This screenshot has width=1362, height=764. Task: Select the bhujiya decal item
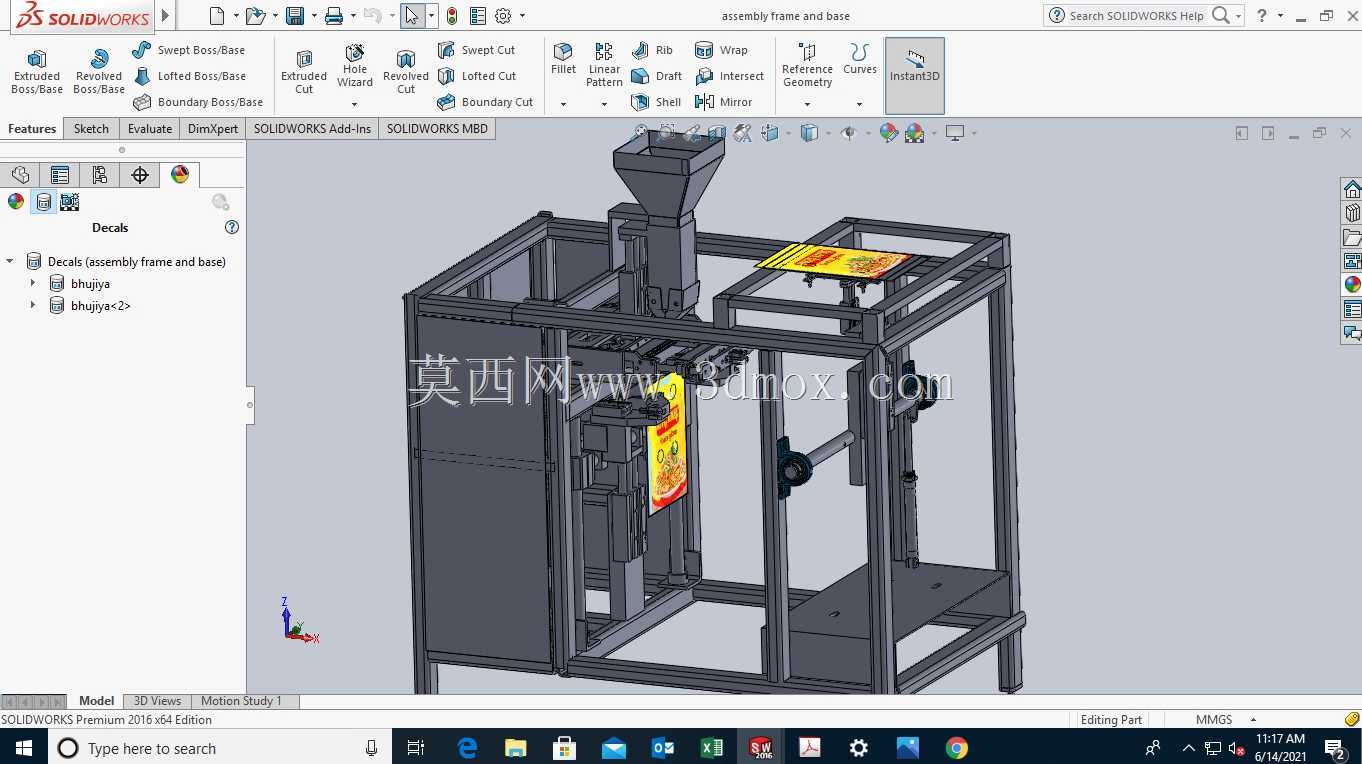click(x=90, y=284)
